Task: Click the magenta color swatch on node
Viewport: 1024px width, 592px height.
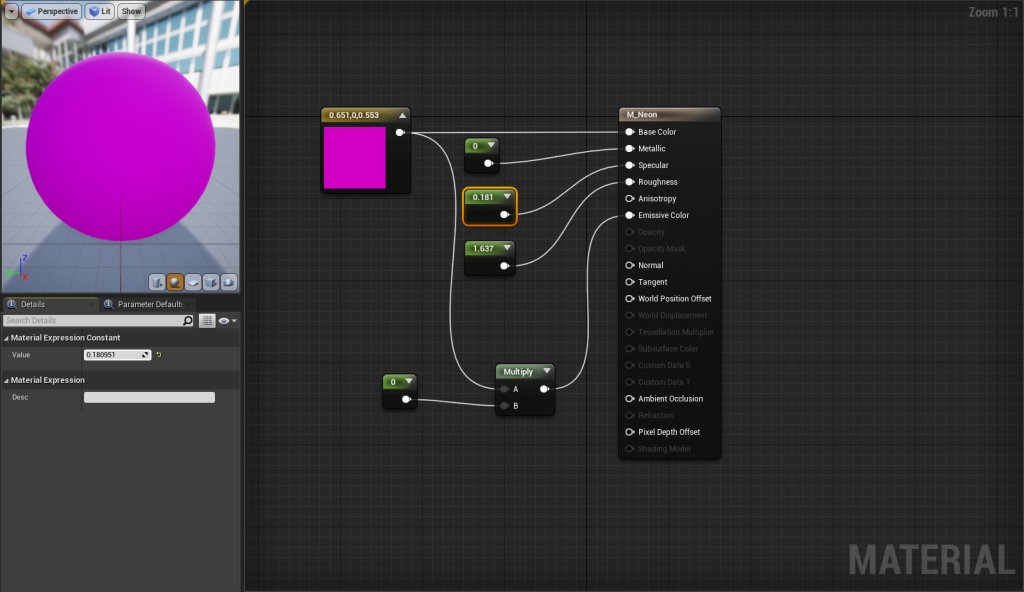Action: pyautogui.click(x=354, y=157)
